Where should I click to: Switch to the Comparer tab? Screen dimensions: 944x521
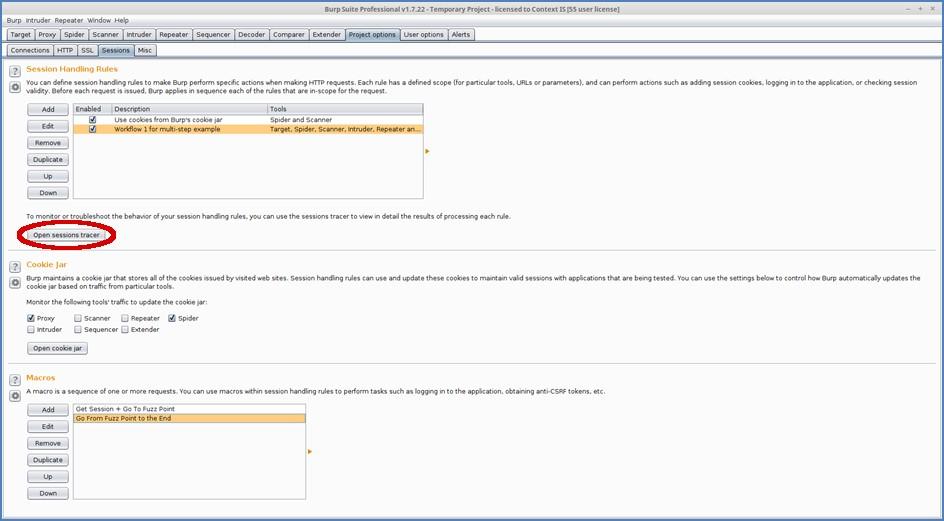(x=289, y=34)
